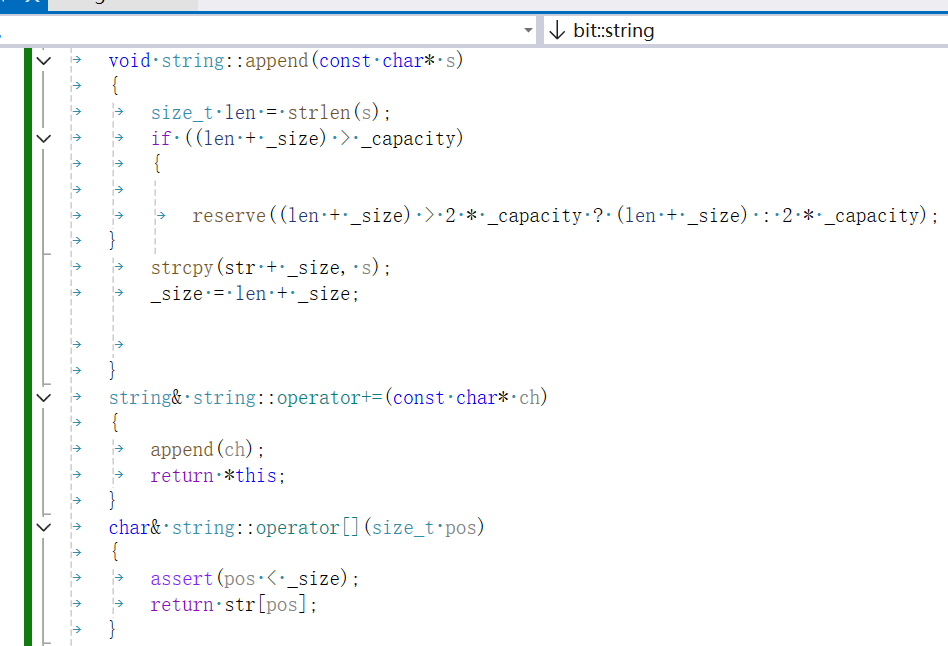
Task: Click 'return str[pos];' statement
Action: [233, 605]
